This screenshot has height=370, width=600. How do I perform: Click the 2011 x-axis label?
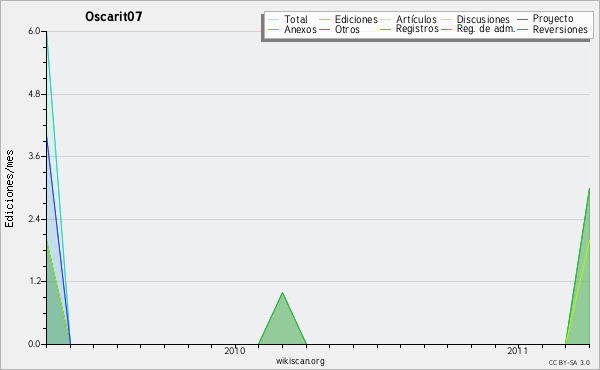pyautogui.click(x=518, y=351)
